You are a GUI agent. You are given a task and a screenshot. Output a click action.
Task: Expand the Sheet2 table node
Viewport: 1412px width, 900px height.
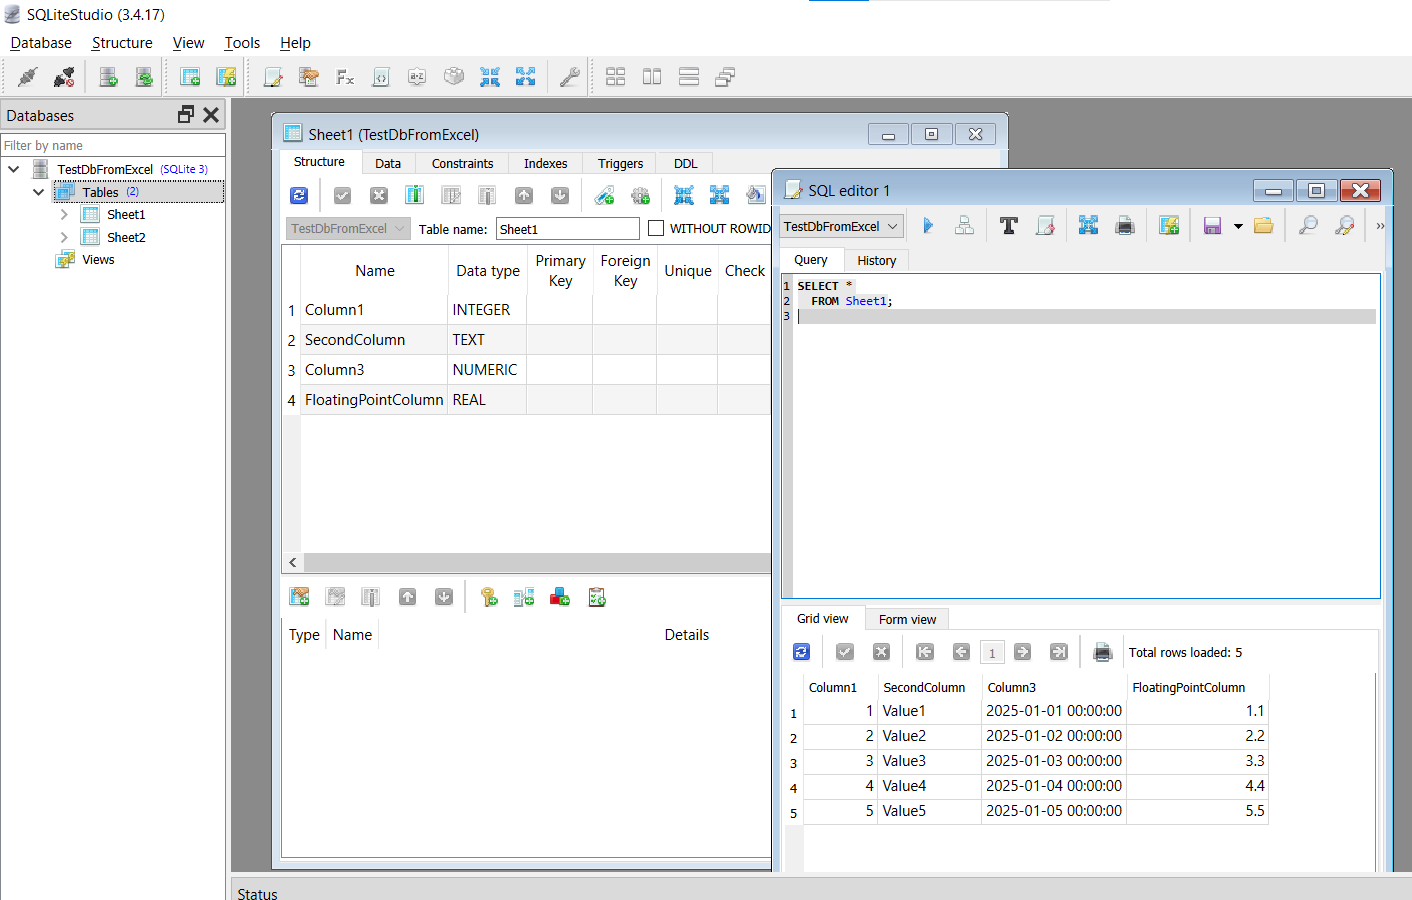pyautogui.click(x=64, y=237)
